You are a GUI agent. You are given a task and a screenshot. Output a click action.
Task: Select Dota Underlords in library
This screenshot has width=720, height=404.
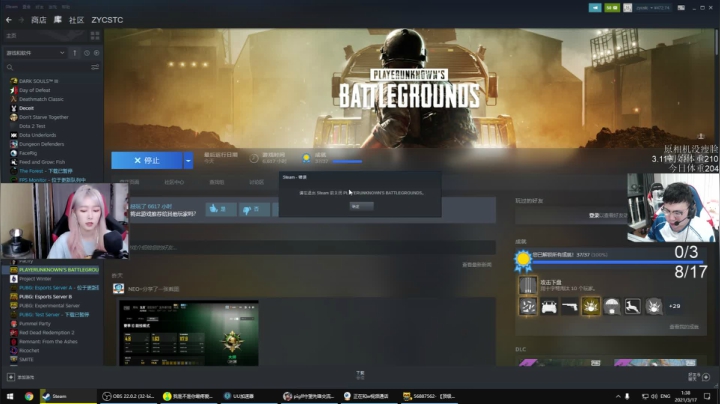click(x=37, y=135)
